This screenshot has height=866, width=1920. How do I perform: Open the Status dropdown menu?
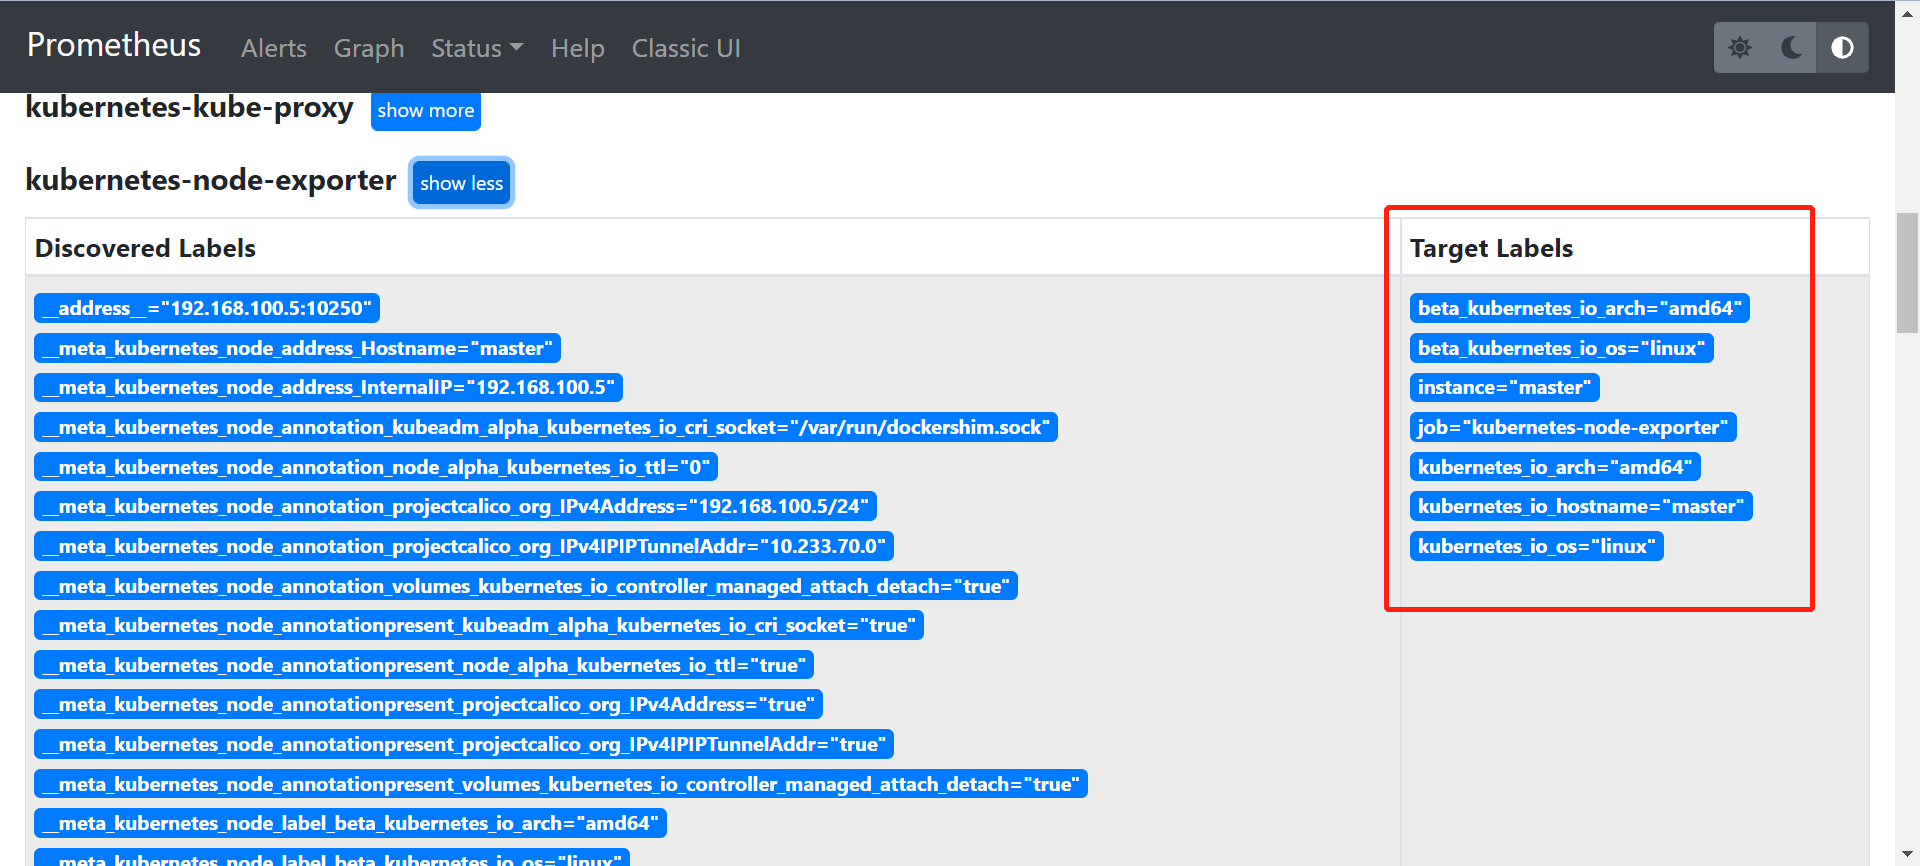477,48
